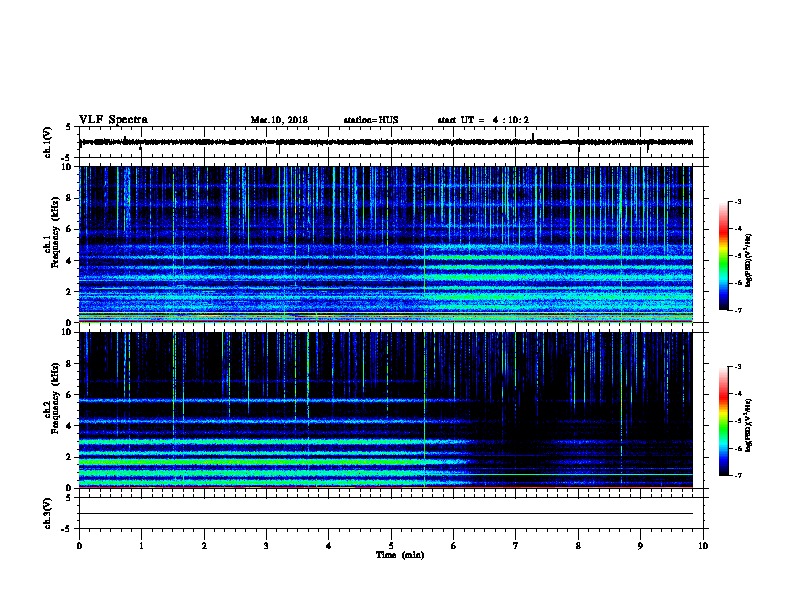792x612 pixels.
Task: Click inside the ch.2 spectrogram panel
Action: 386,410
